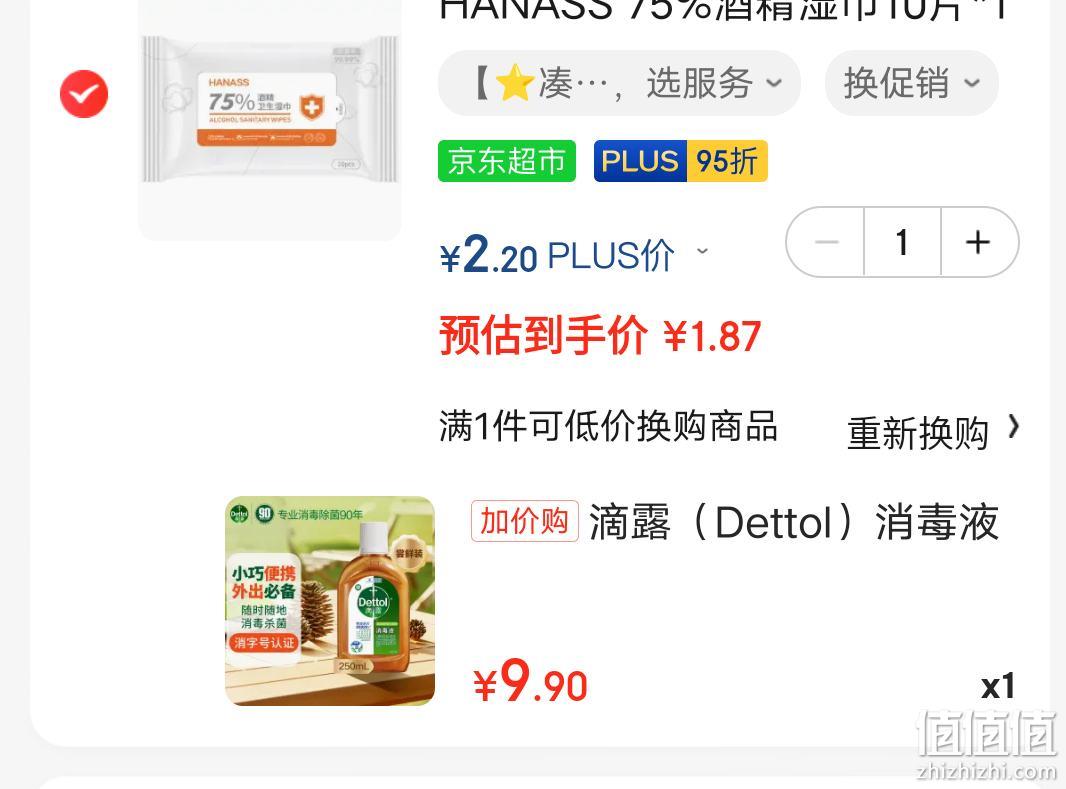Tap 重新换购 to reselect add-on item
The width and height of the screenshot is (1066, 789).
[x=917, y=433]
